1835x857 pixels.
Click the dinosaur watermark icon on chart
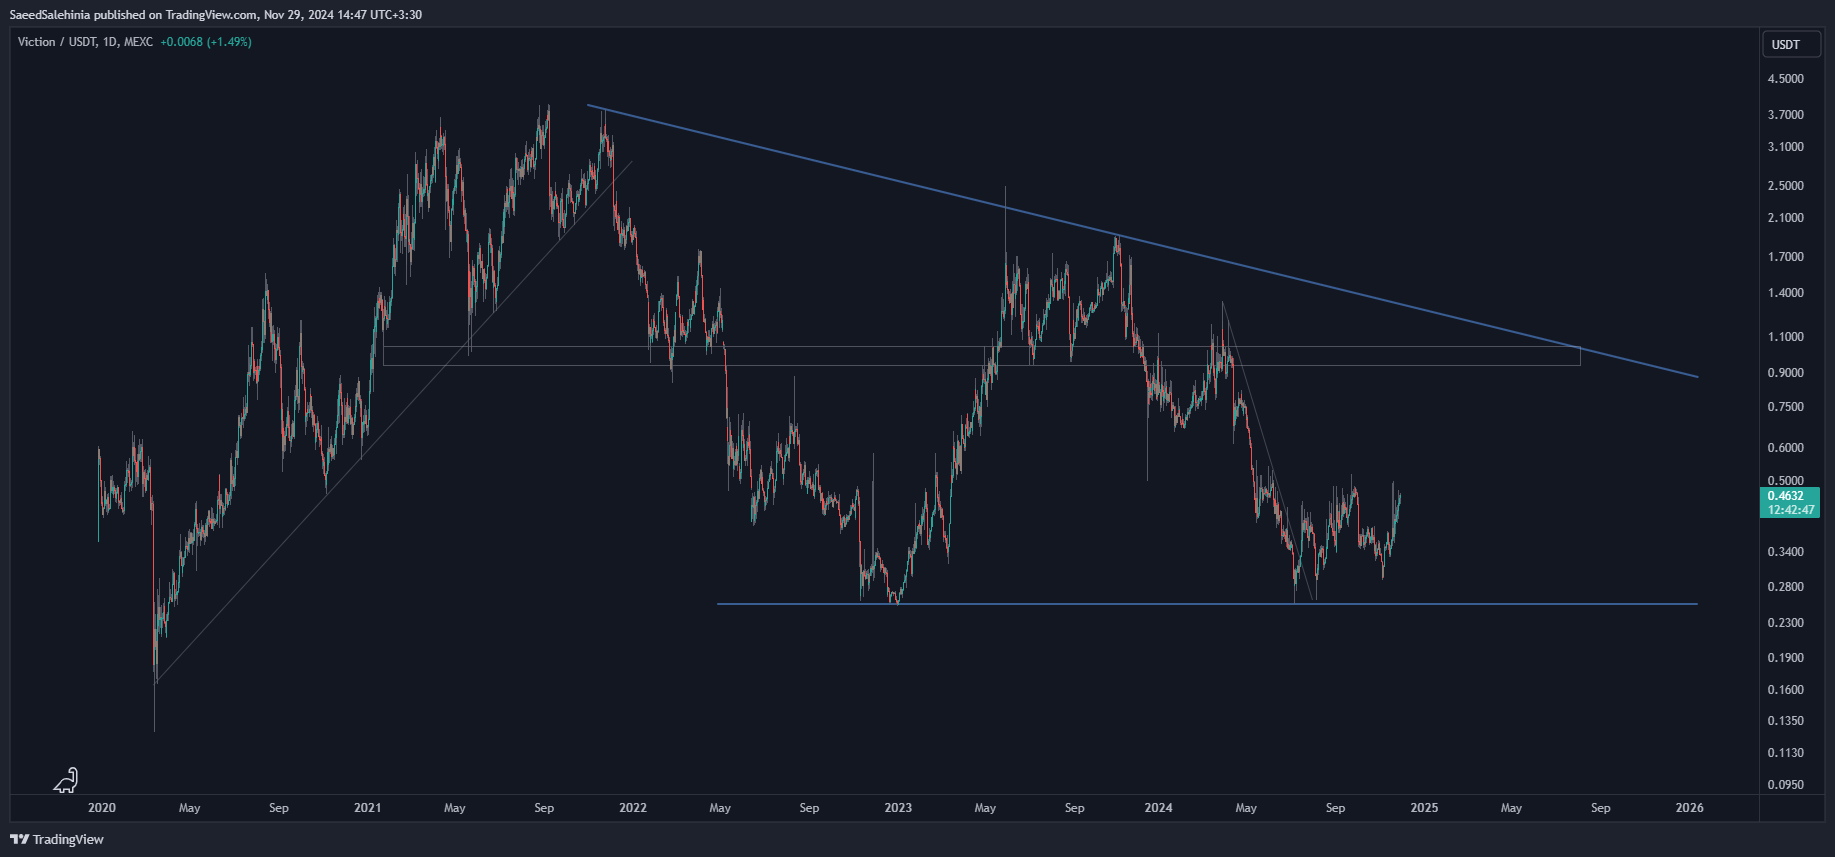tap(66, 780)
